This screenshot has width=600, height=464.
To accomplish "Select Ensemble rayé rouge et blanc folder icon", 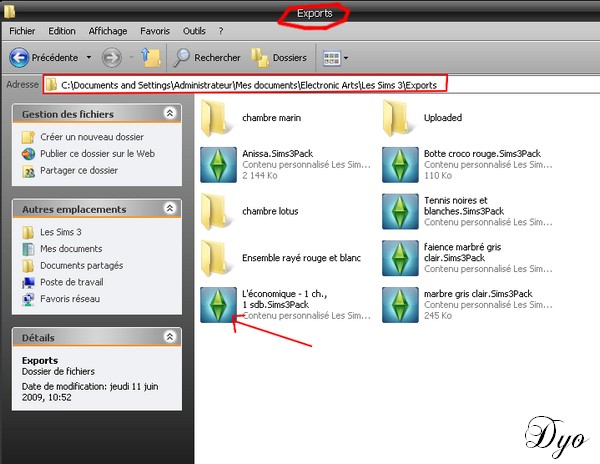I will (x=217, y=258).
